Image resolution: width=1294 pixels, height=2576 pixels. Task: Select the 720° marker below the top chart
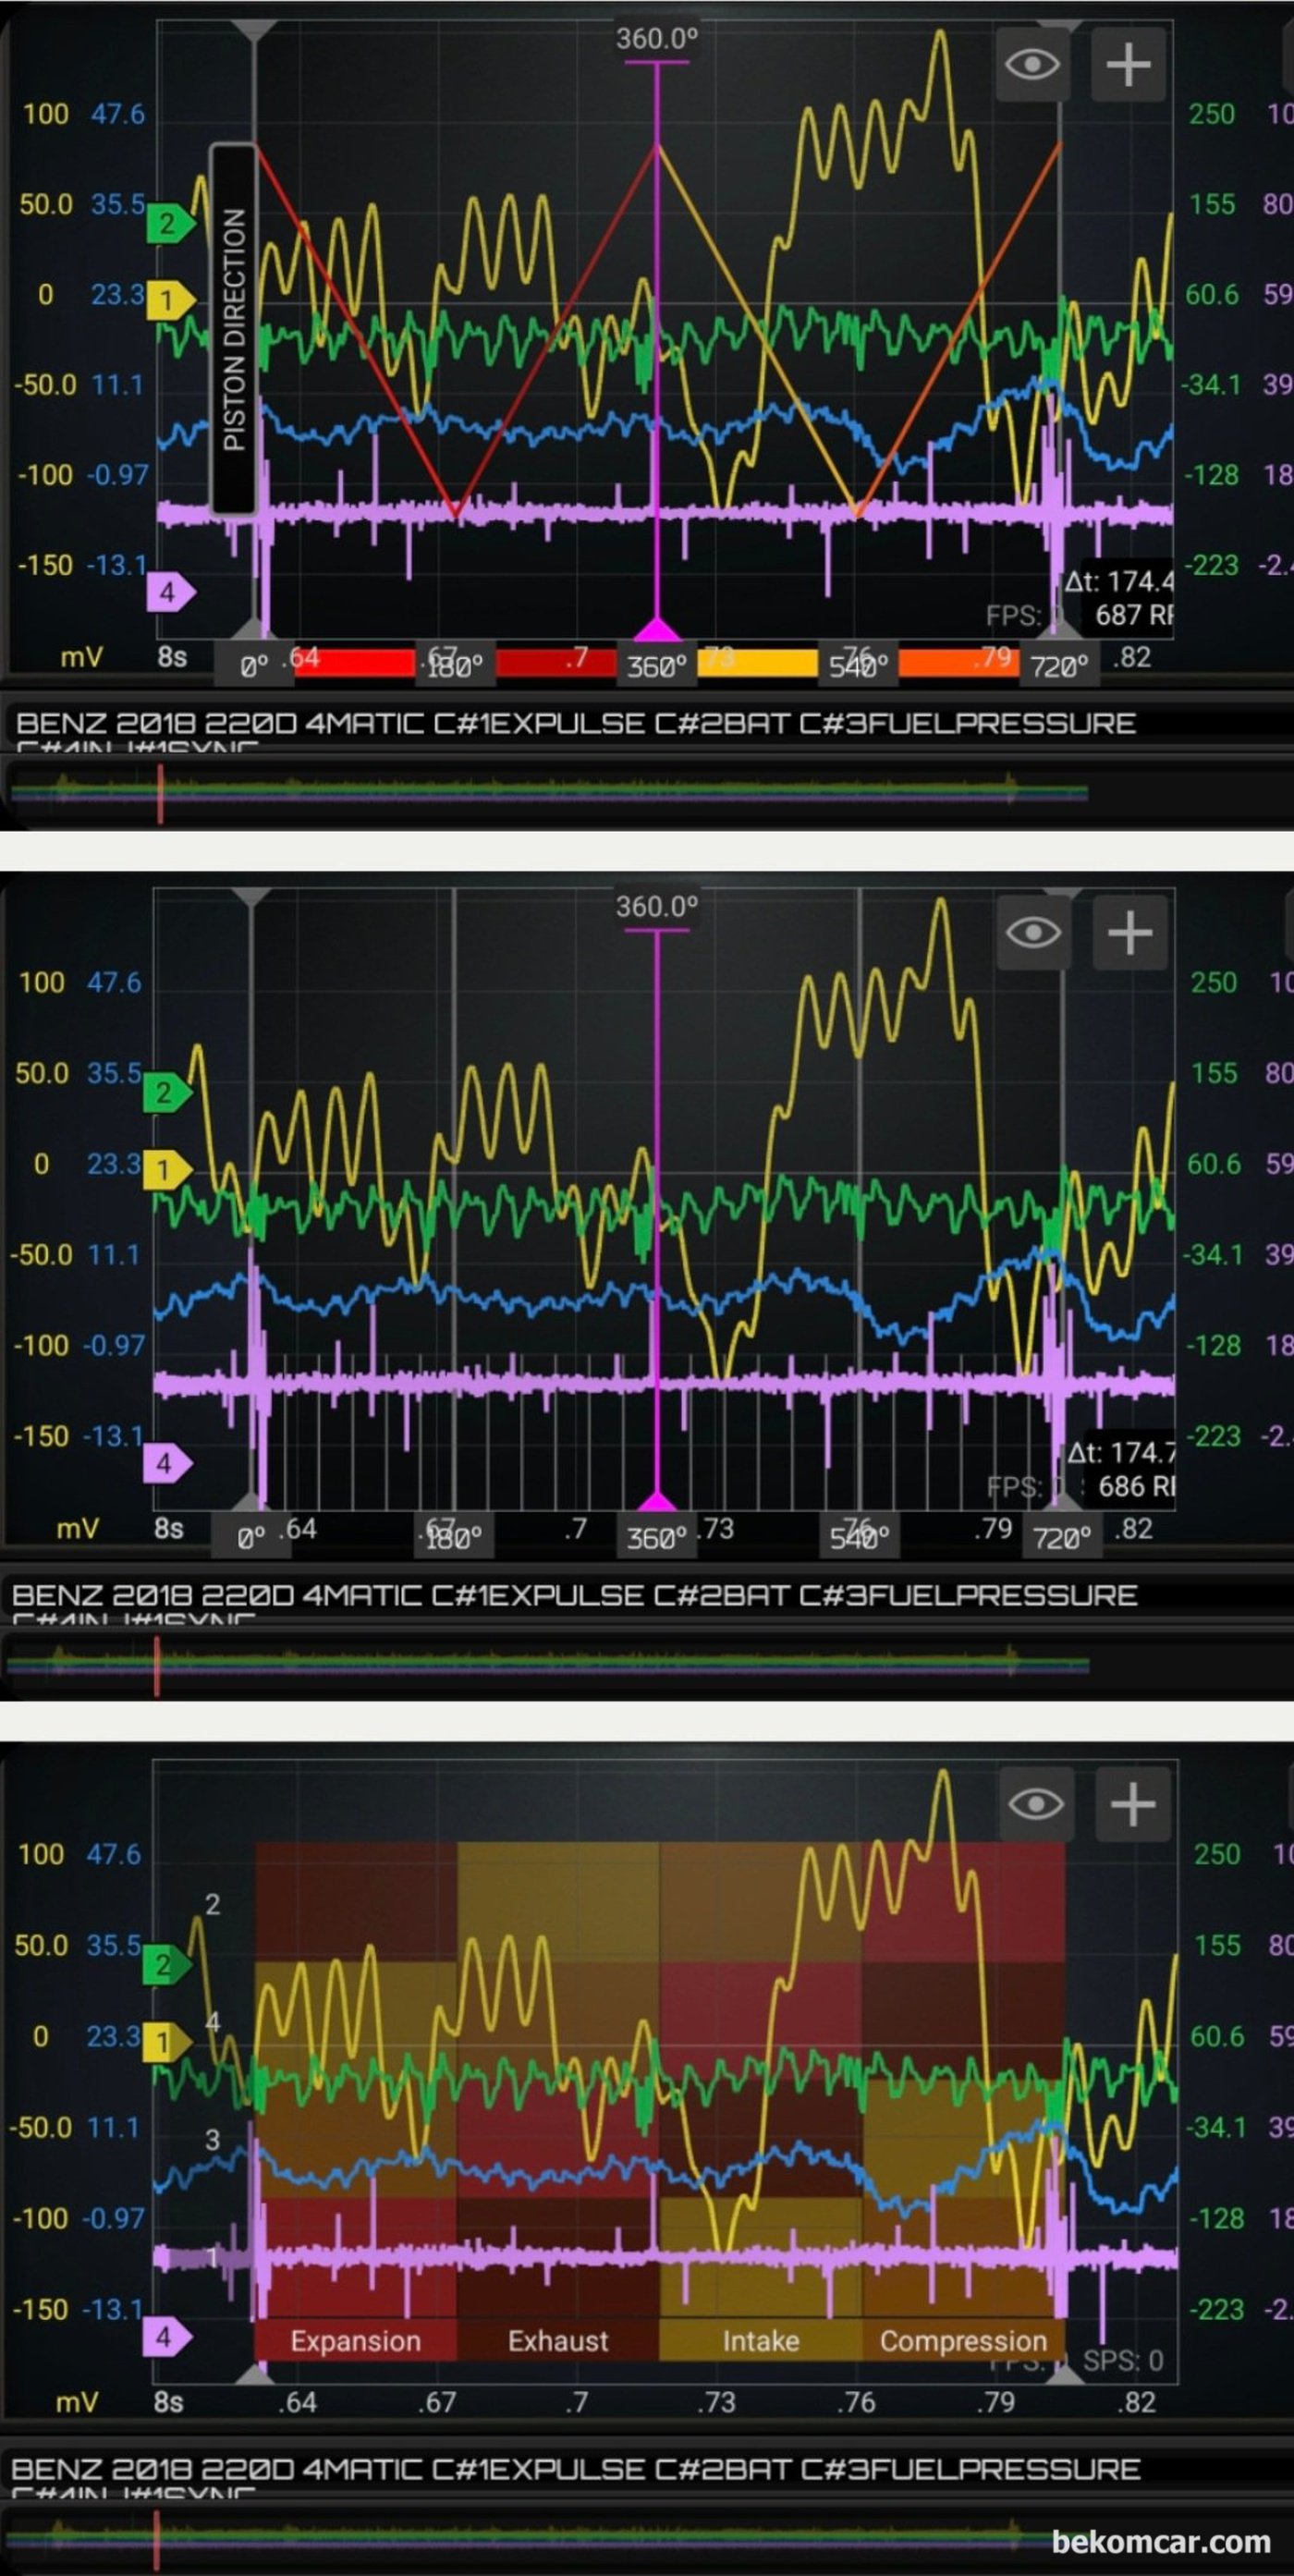1060,666
